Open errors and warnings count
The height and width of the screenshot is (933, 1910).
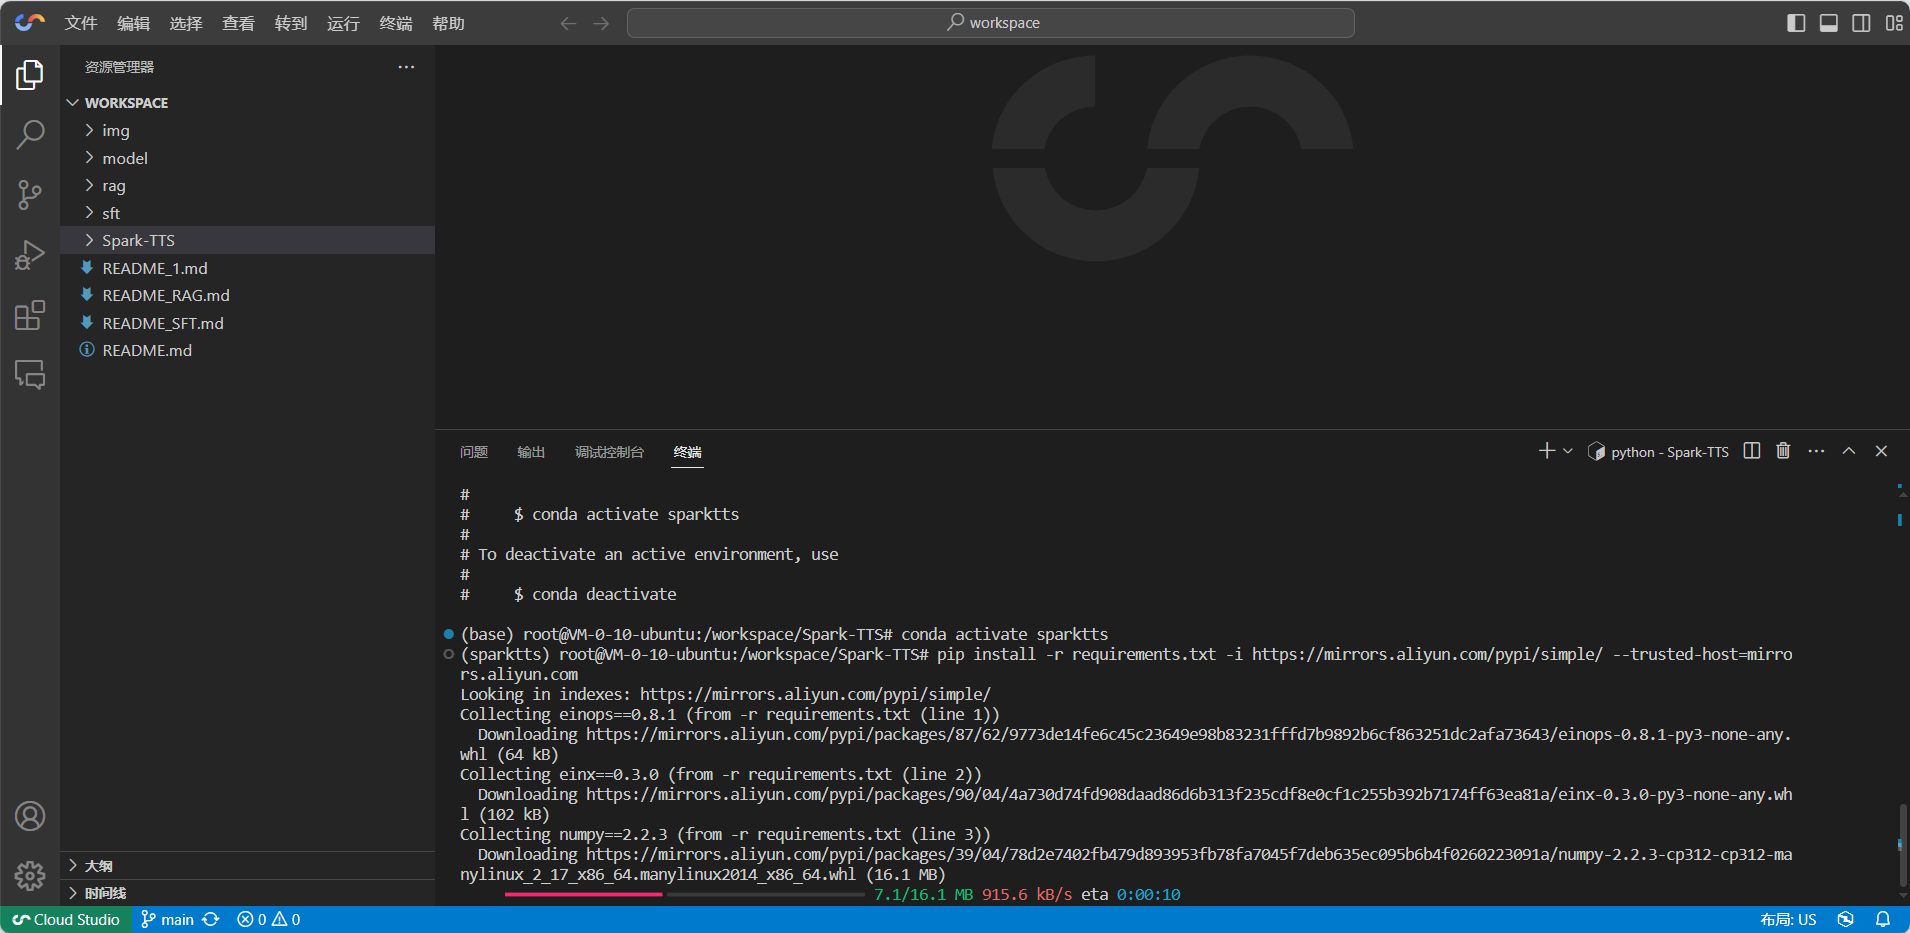(x=269, y=920)
